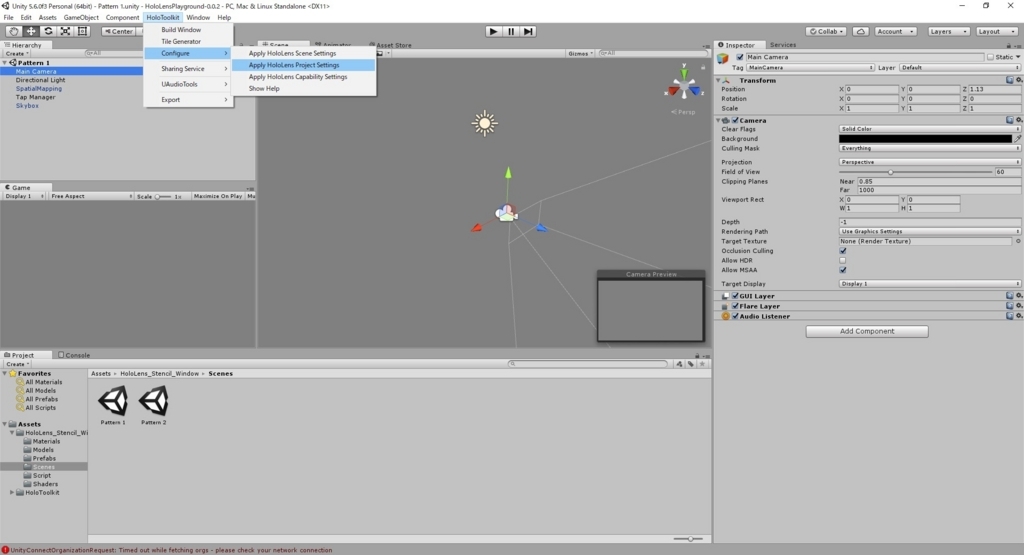Click Apply HoloLens Capability Settings
The width and height of the screenshot is (1024, 555).
(304, 77)
